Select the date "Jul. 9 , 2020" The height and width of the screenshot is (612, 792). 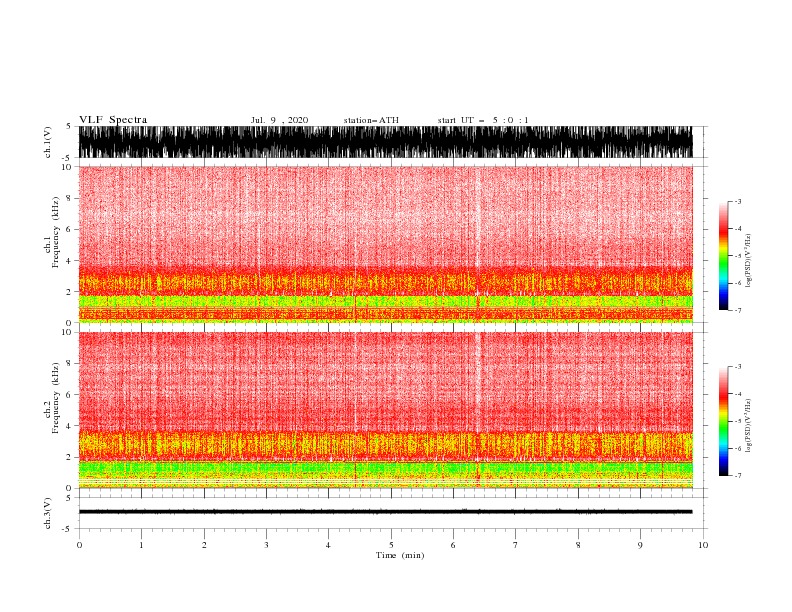(x=279, y=120)
